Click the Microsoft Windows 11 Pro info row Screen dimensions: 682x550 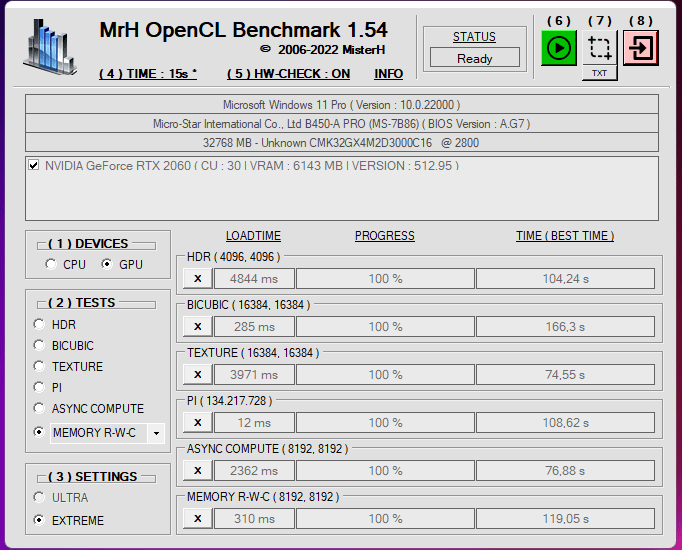[x=342, y=105]
